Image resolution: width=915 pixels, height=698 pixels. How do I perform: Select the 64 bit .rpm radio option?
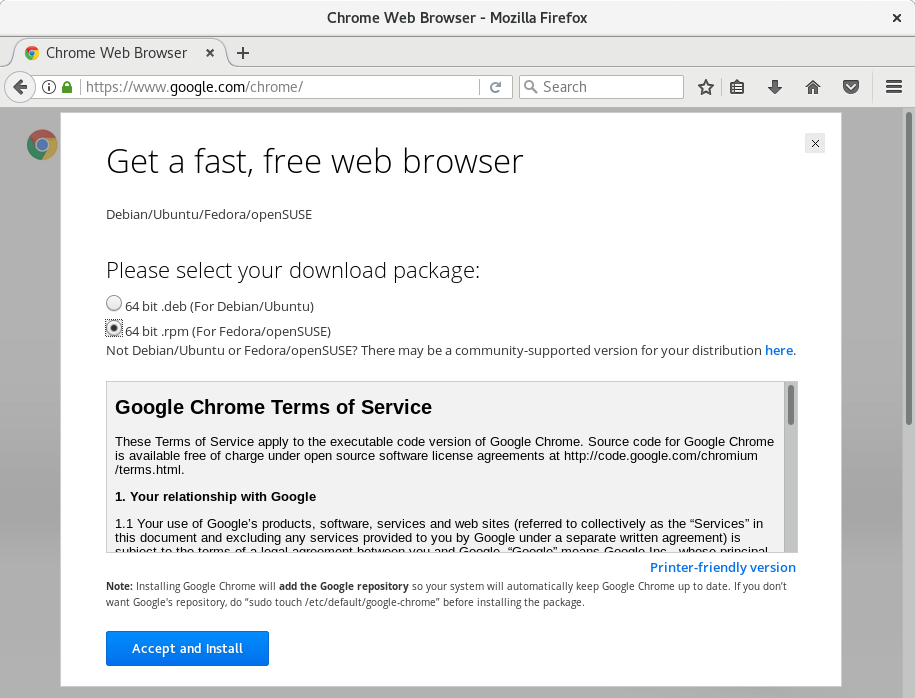pos(114,328)
